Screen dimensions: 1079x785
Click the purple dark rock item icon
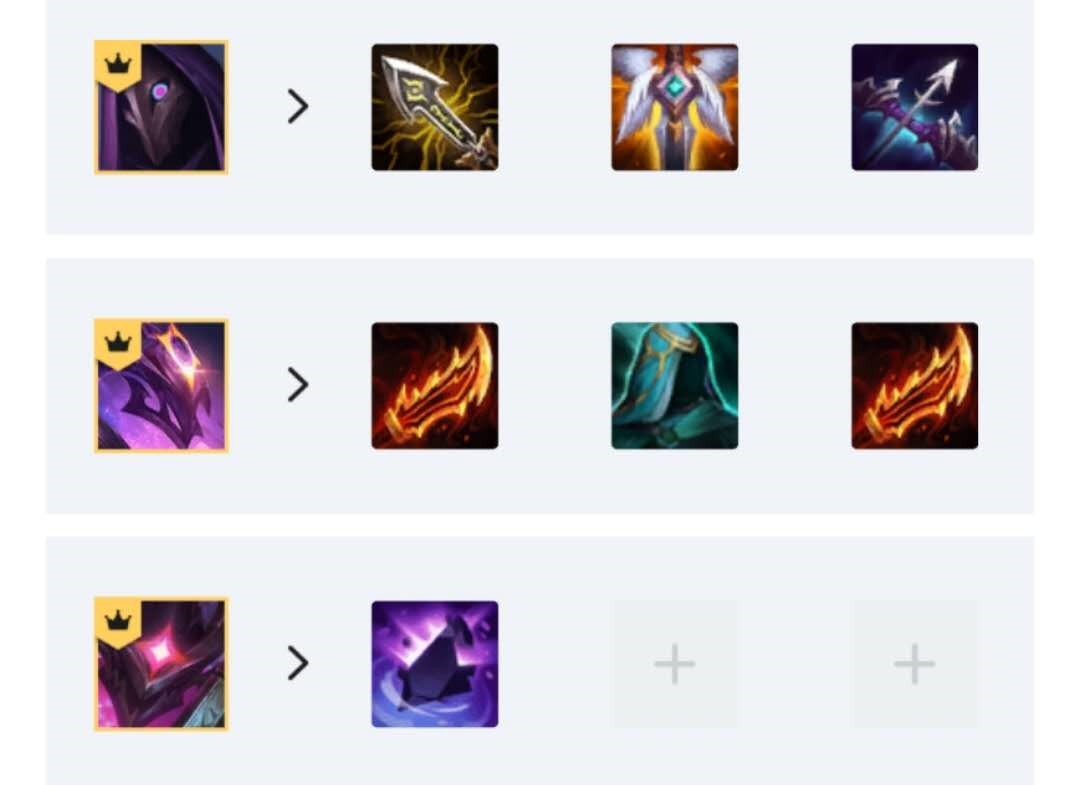tap(435, 664)
